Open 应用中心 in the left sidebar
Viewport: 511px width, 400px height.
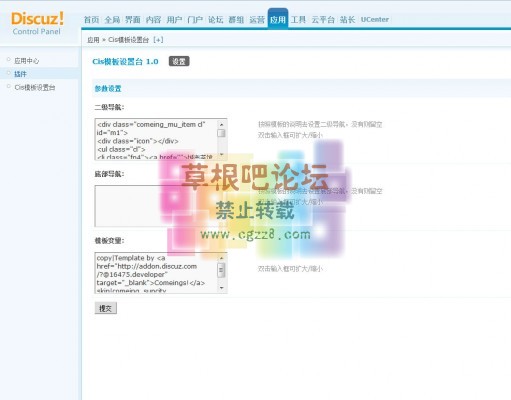[x=26, y=61]
